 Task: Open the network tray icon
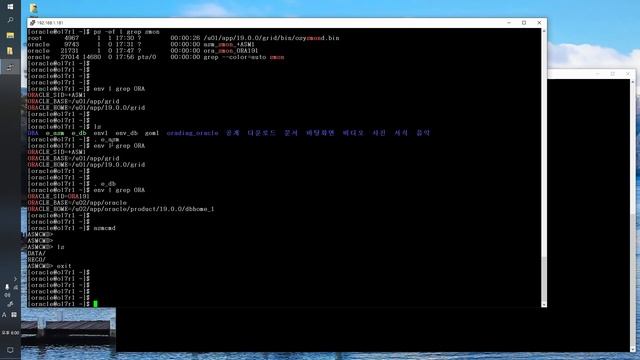tap(16, 287)
